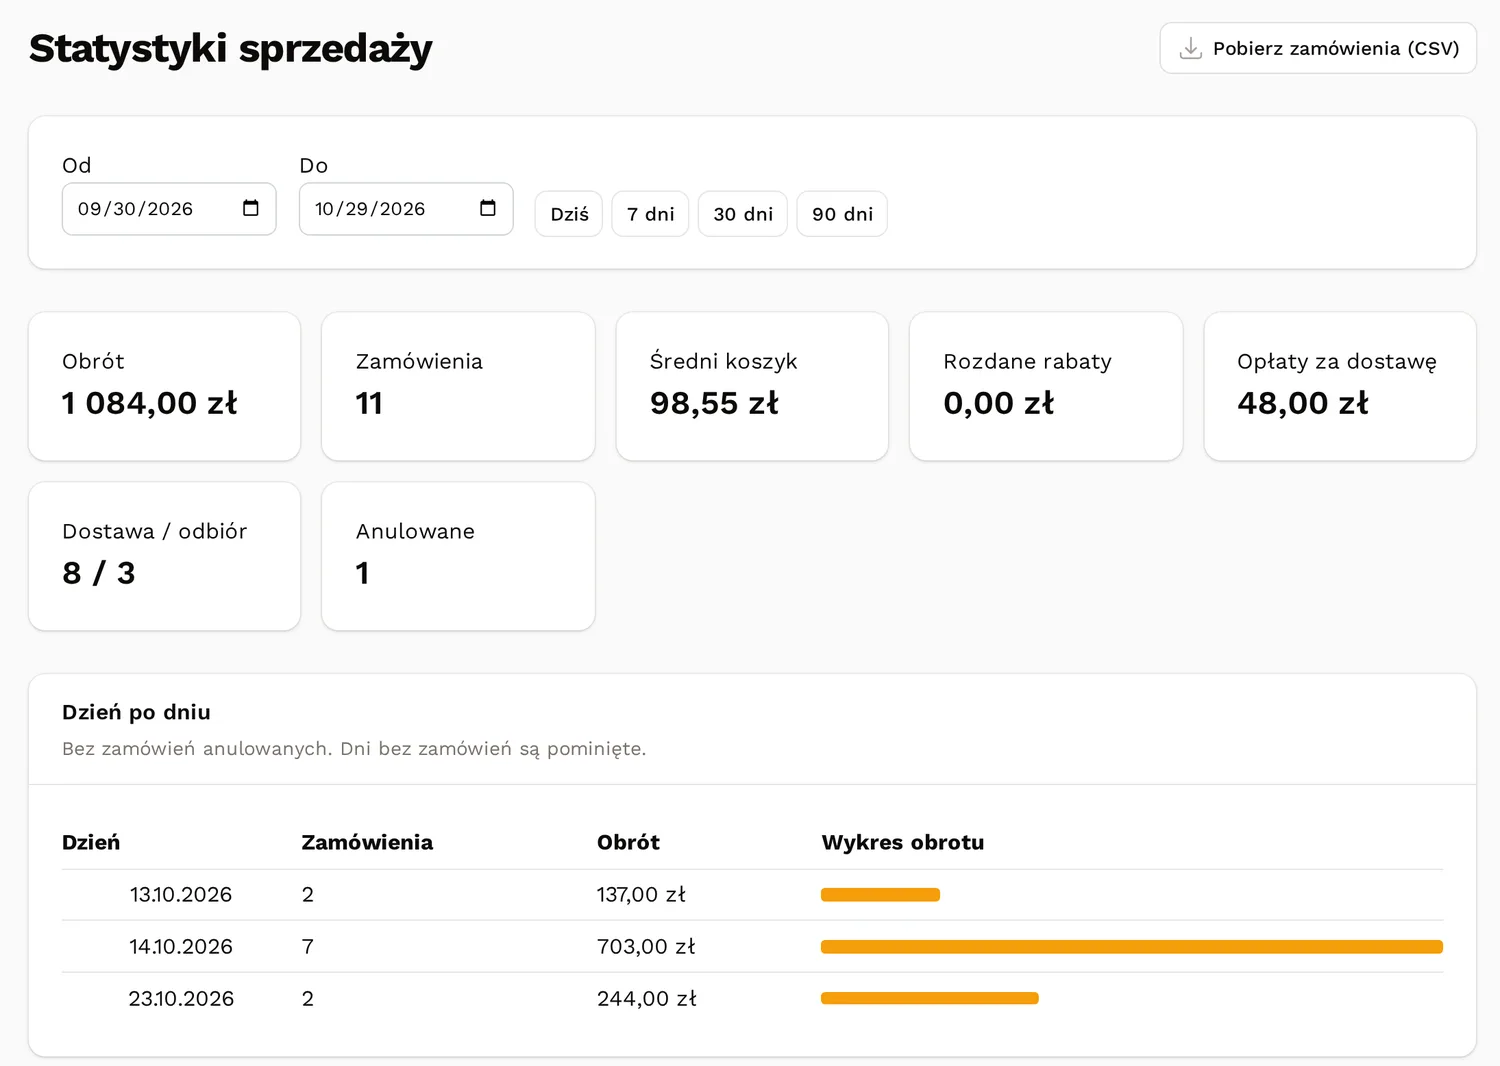Click the turnover bar for 13.10.2026
Image resolution: width=1500 pixels, height=1066 pixels.
pos(880,895)
